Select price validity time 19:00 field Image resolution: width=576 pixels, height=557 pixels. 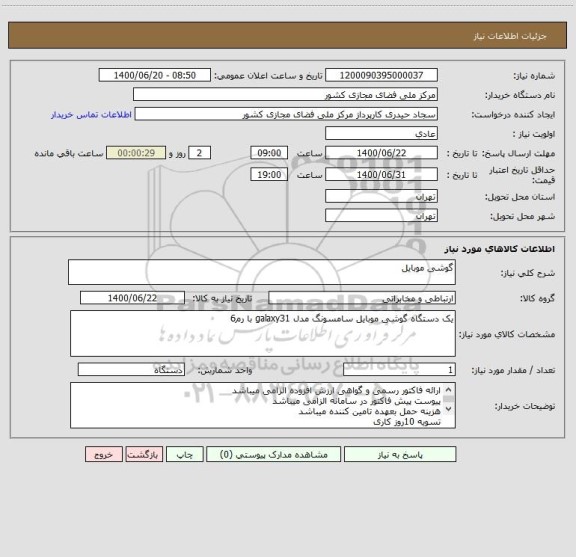pos(269,175)
